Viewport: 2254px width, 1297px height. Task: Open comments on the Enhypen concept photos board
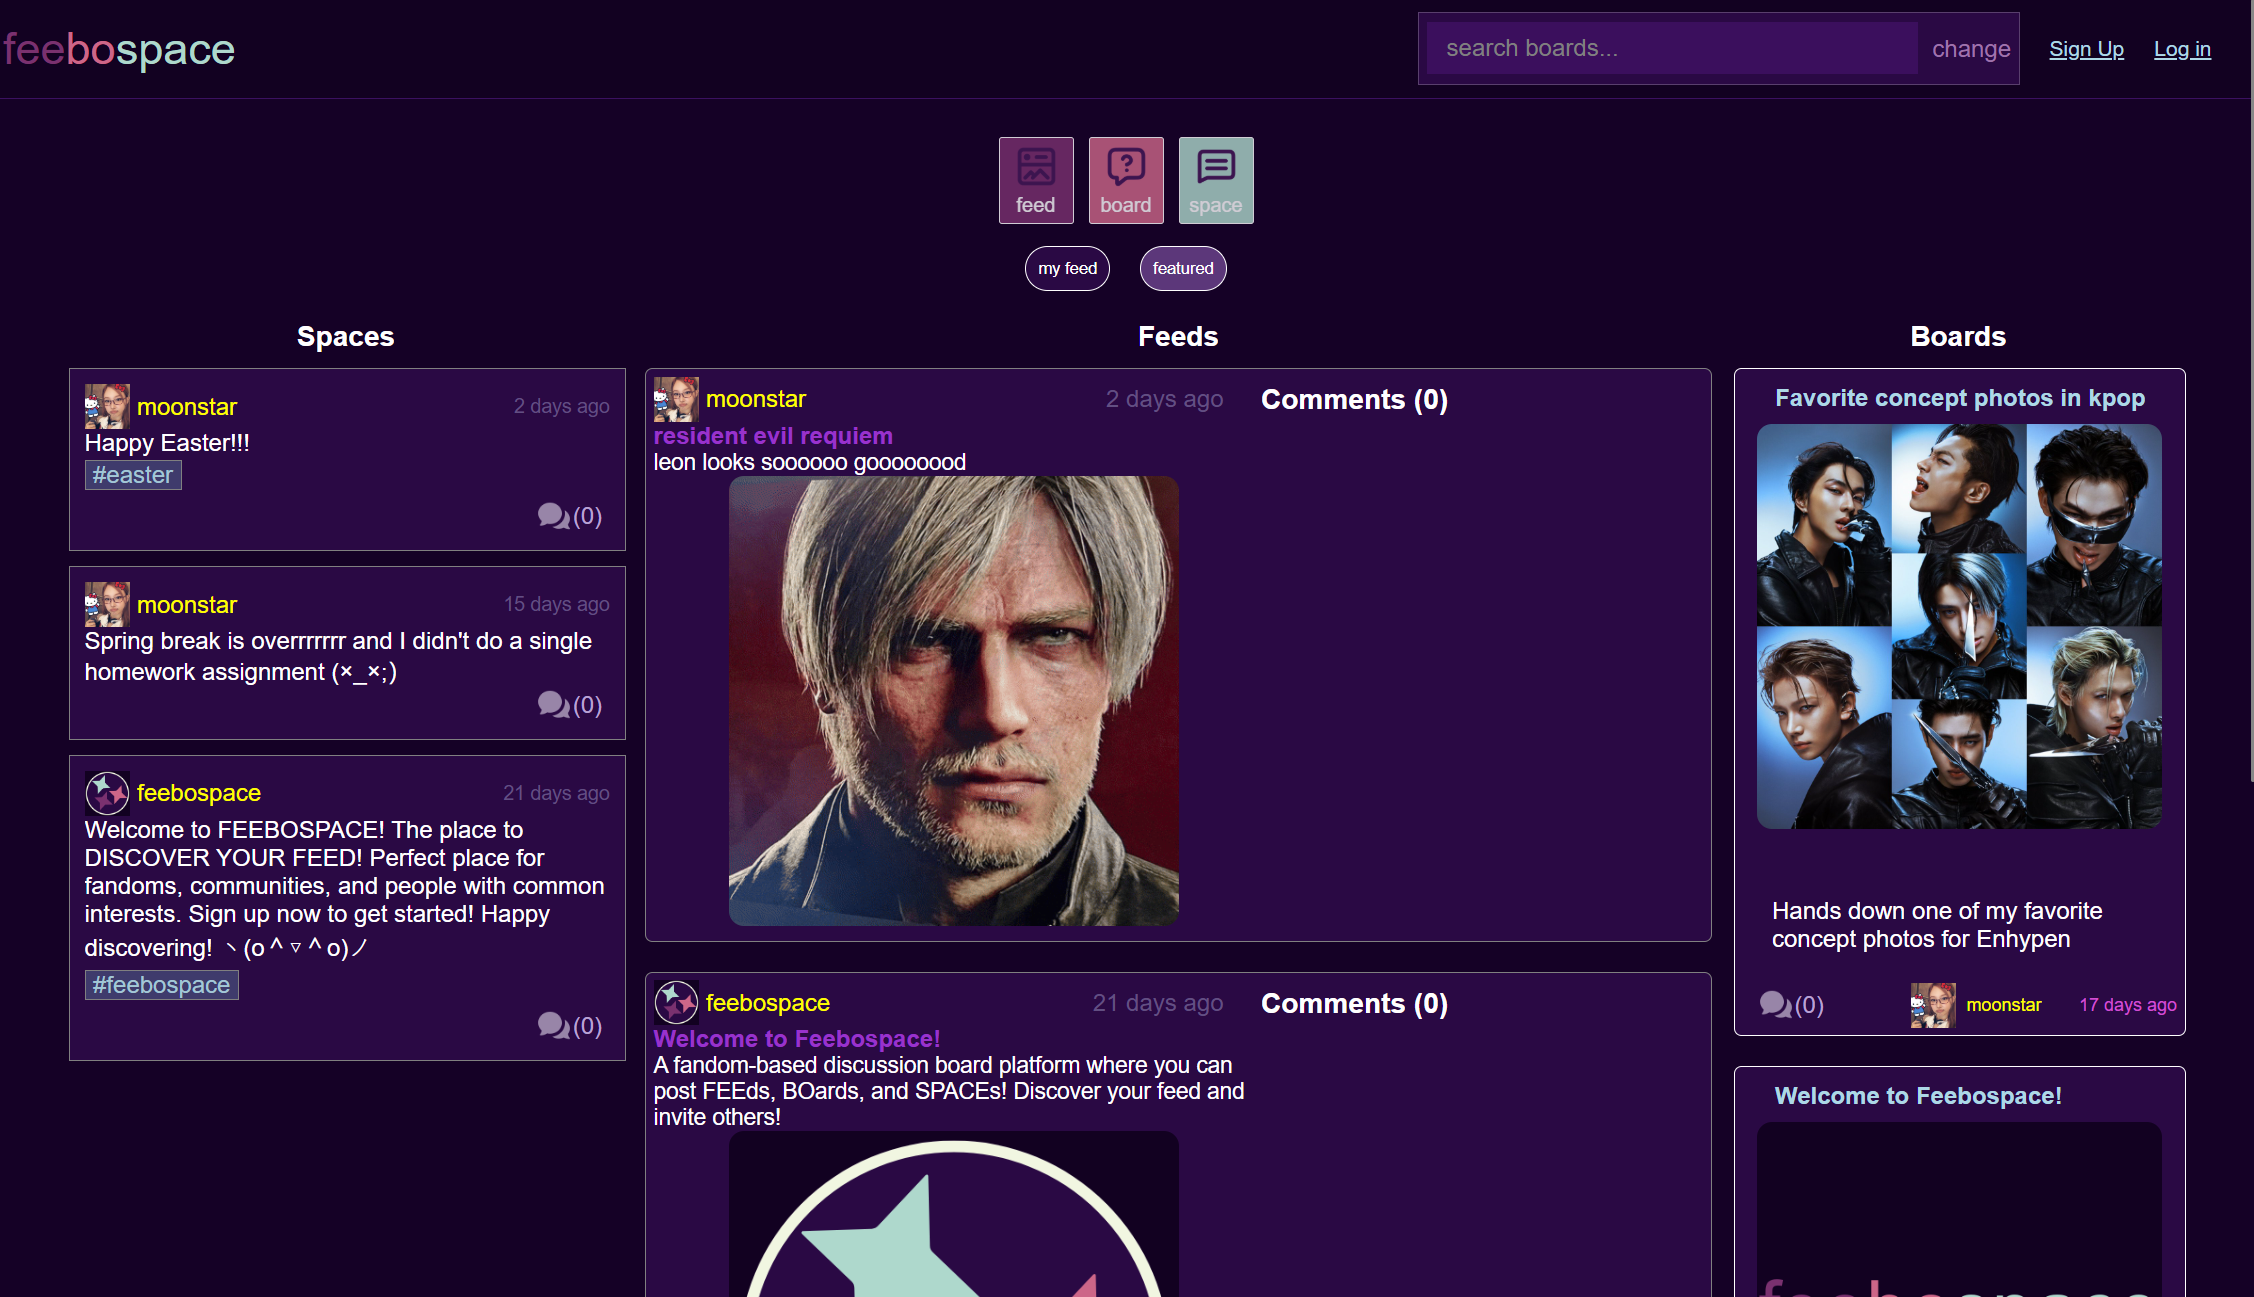1791,1005
